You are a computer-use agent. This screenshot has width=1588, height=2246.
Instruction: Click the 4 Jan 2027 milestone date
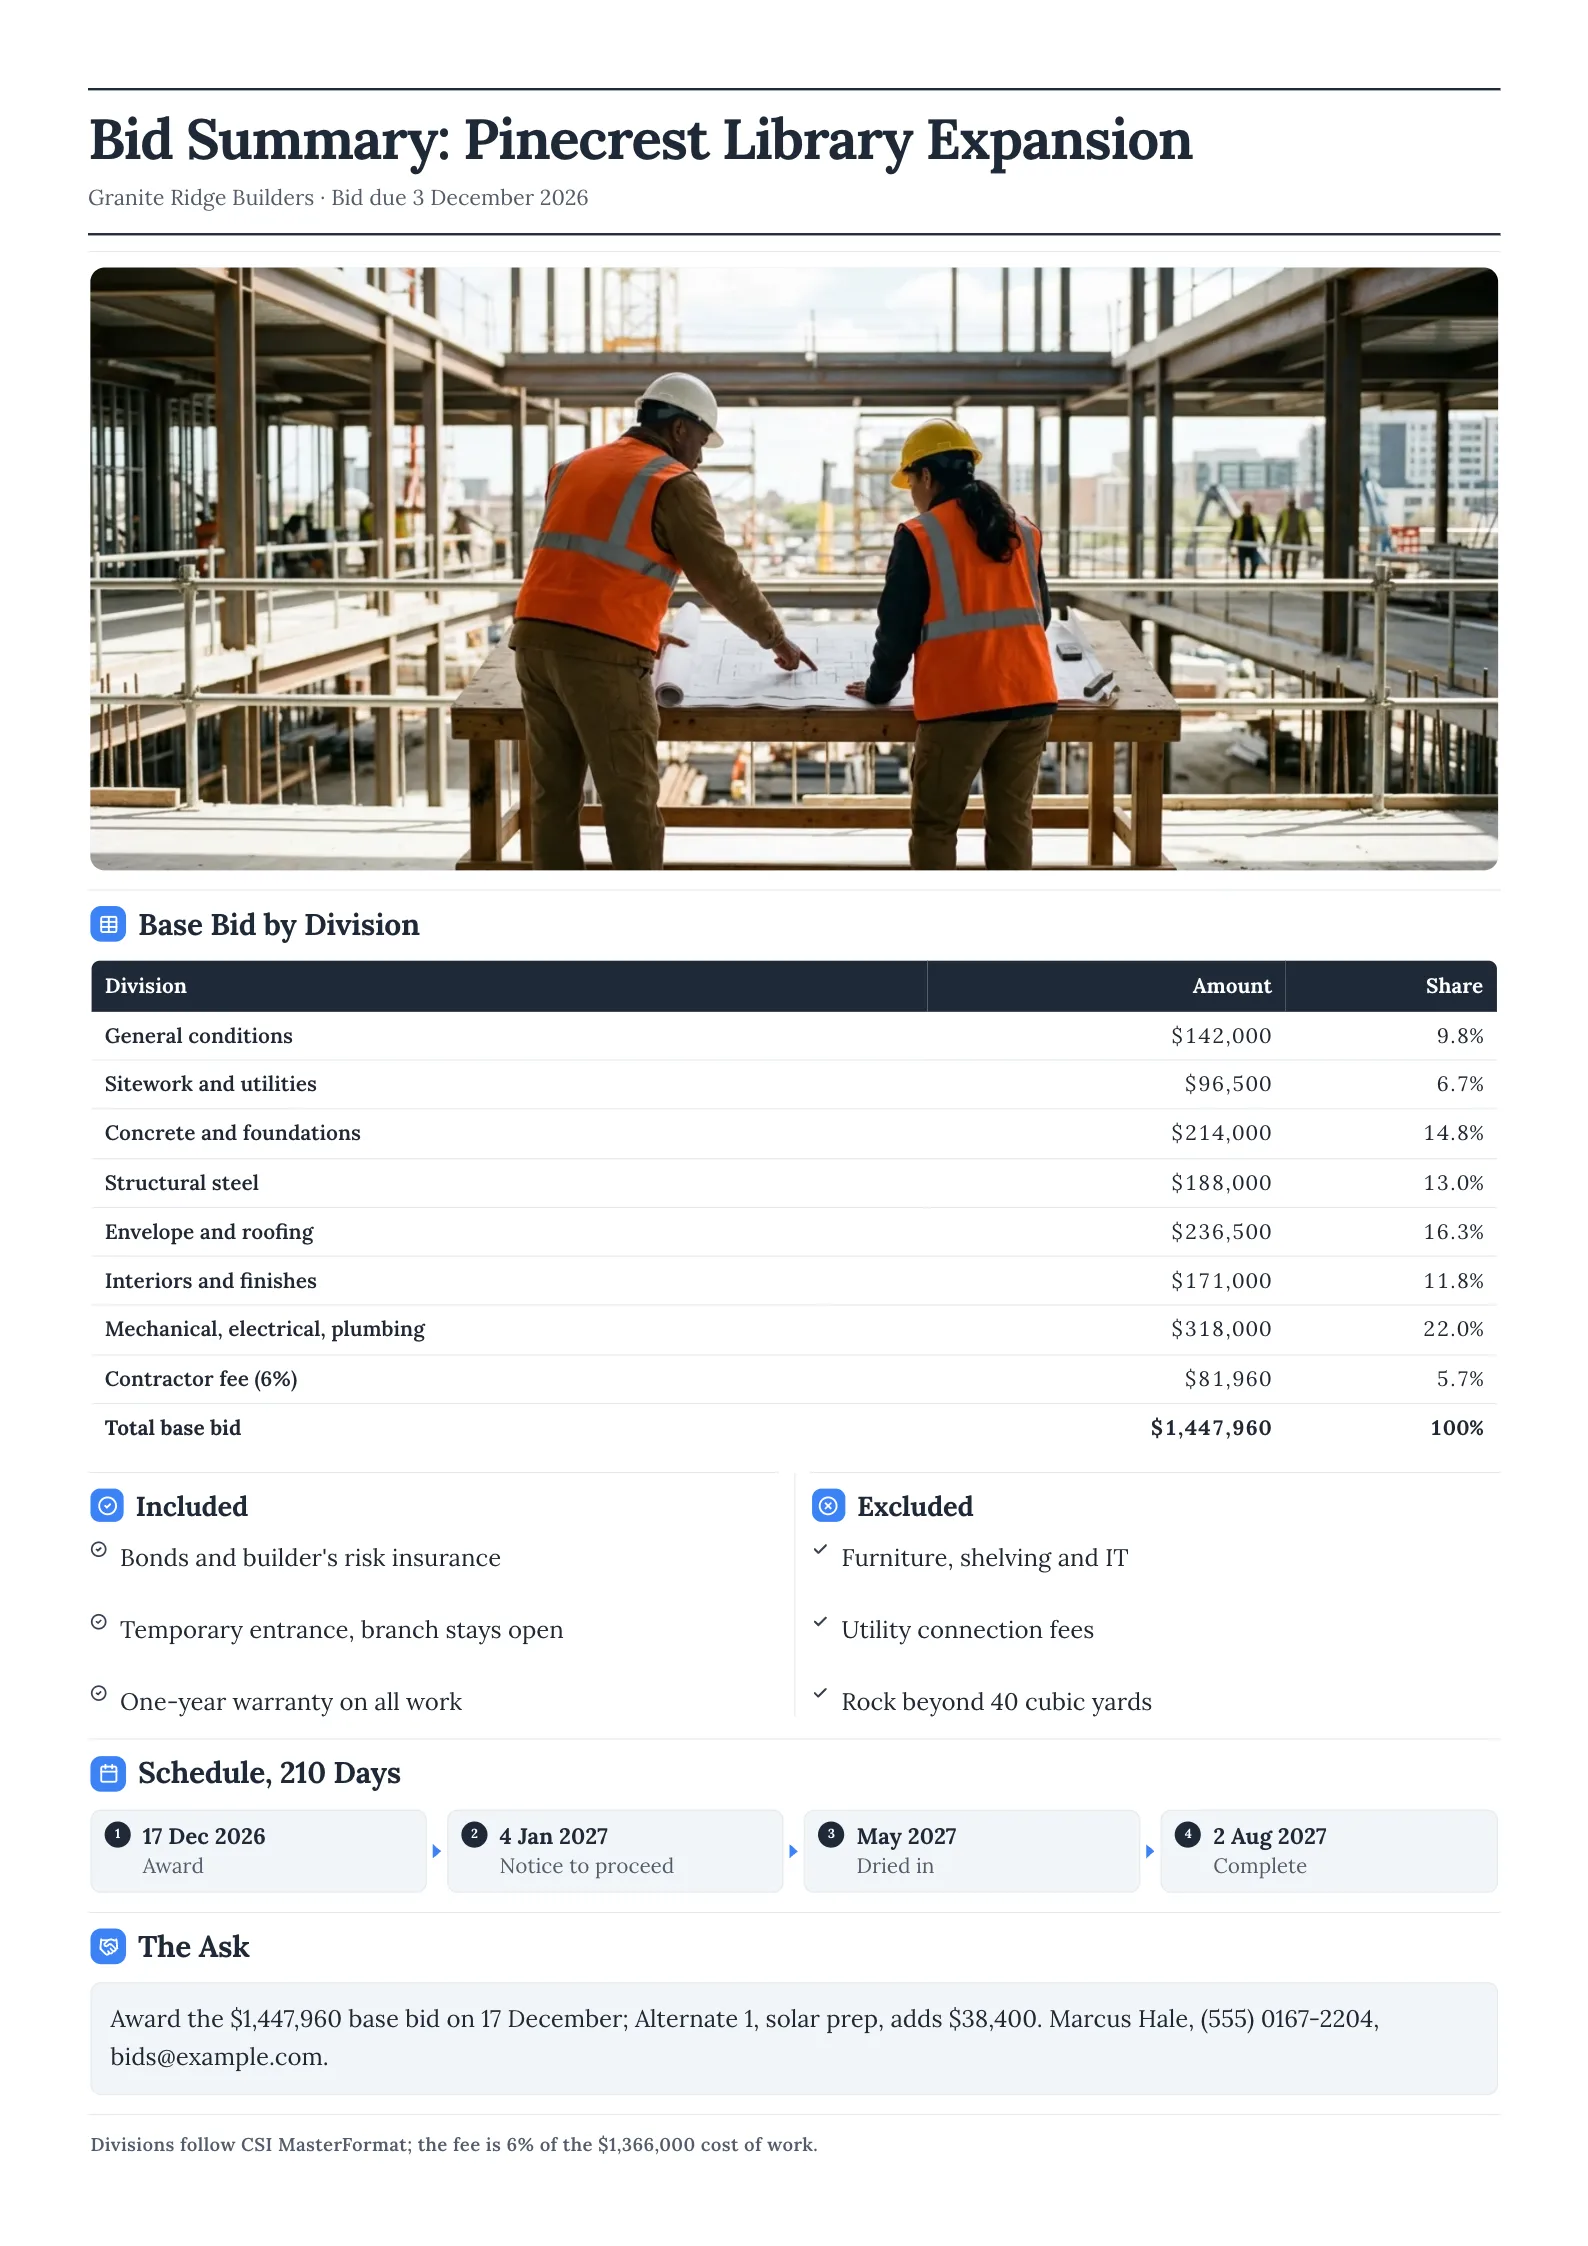[x=554, y=1836]
